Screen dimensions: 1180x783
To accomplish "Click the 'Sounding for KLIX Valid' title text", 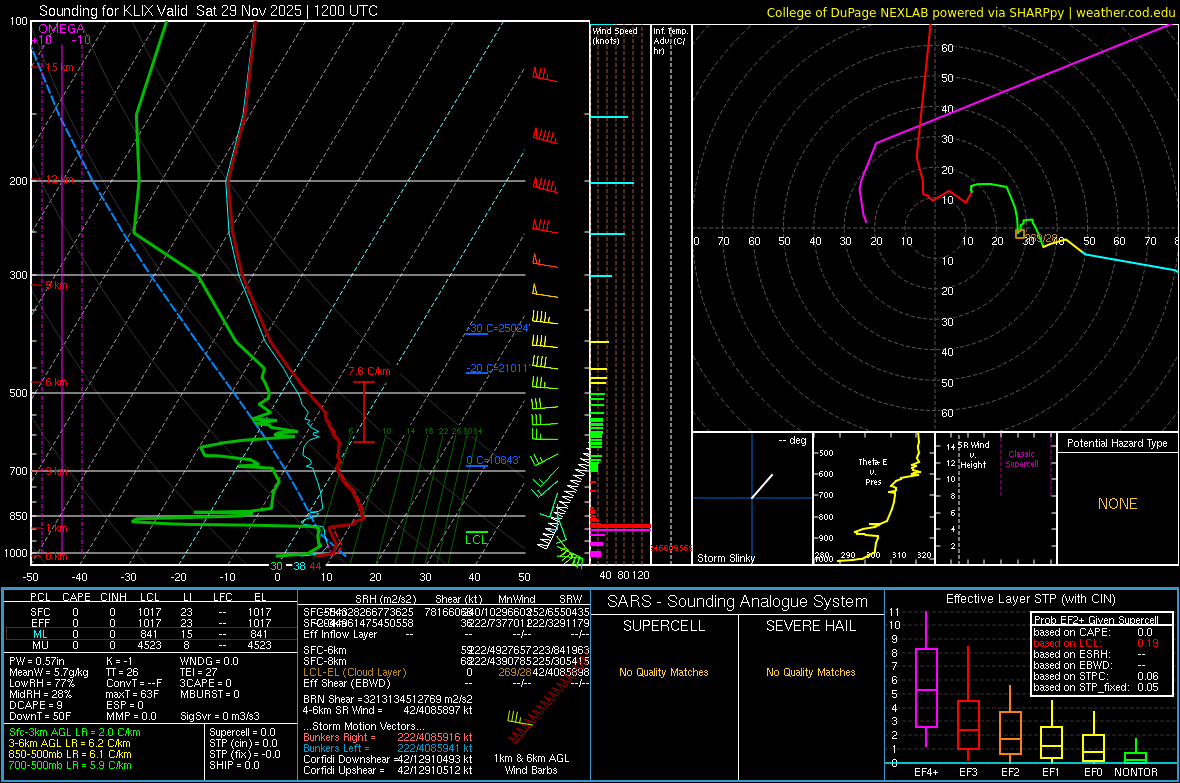I will (113, 11).
